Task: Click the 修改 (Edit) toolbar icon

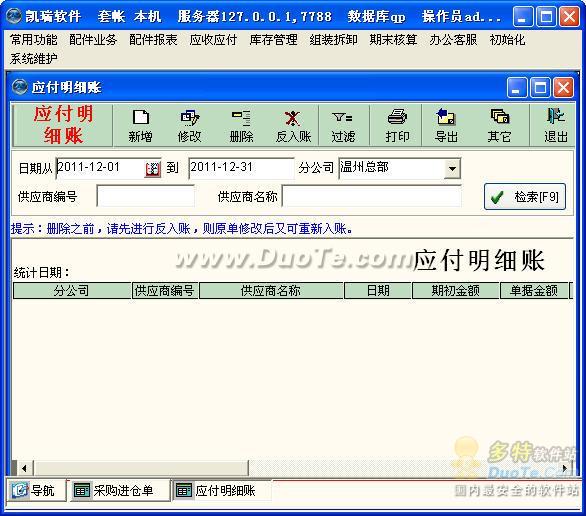Action: click(189, 126)
